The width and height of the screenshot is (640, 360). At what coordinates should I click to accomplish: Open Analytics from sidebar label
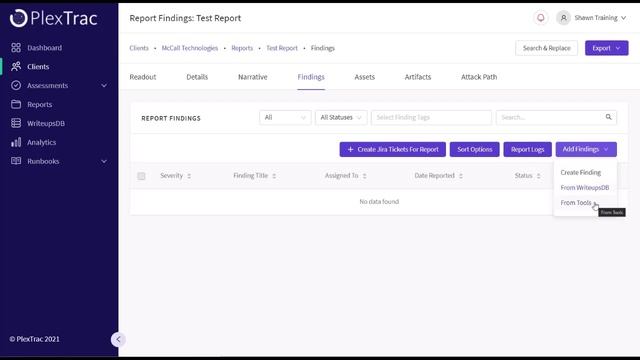point(42,142)
